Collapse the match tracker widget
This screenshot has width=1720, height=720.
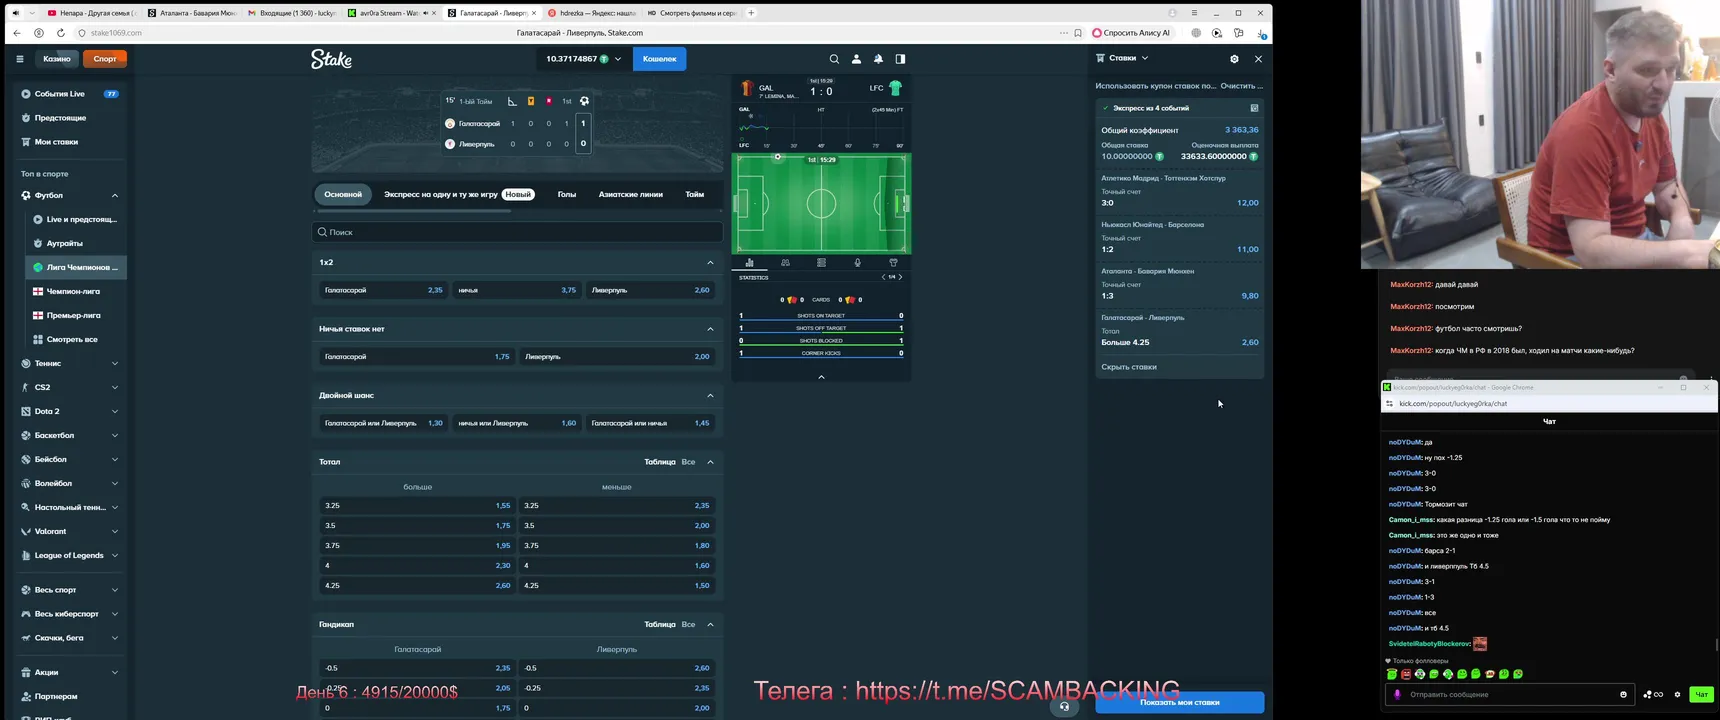(x=821, y=377)
